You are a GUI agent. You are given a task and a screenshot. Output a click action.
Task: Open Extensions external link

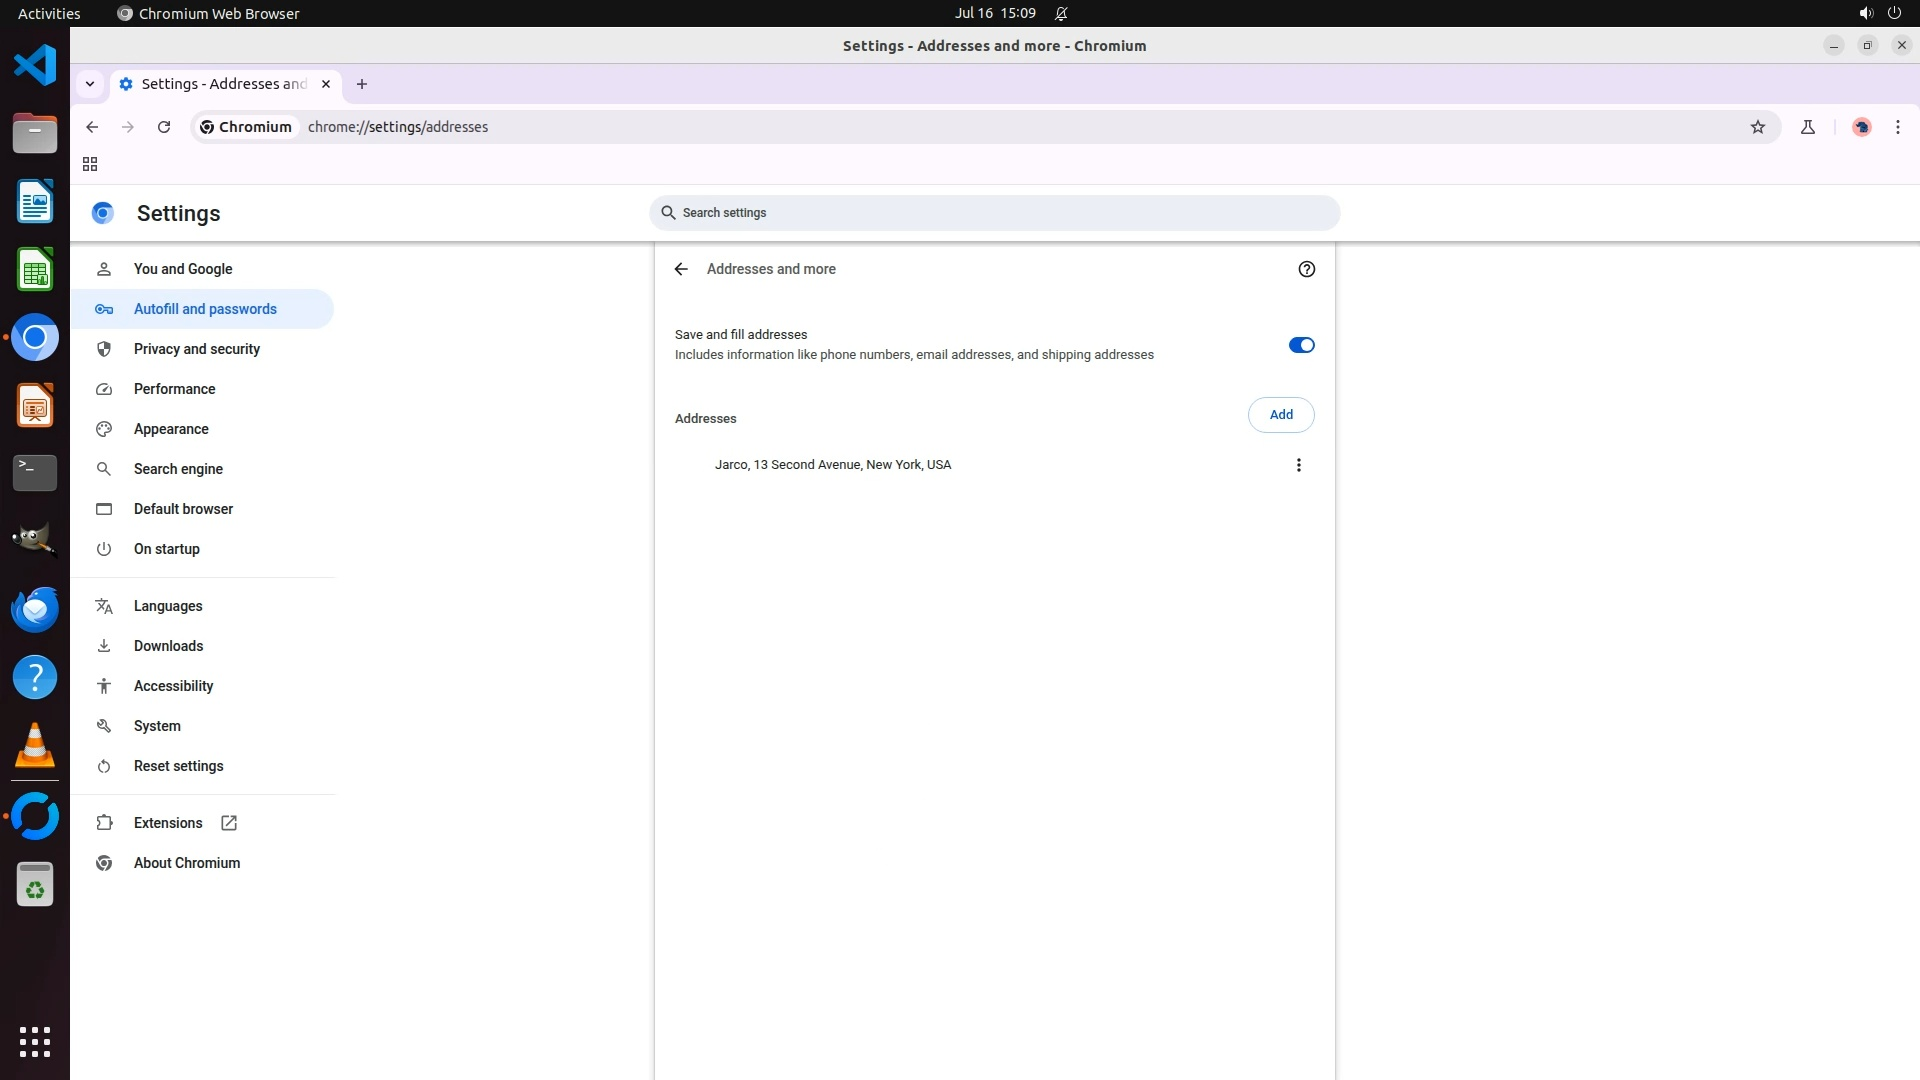pos(168,823)
